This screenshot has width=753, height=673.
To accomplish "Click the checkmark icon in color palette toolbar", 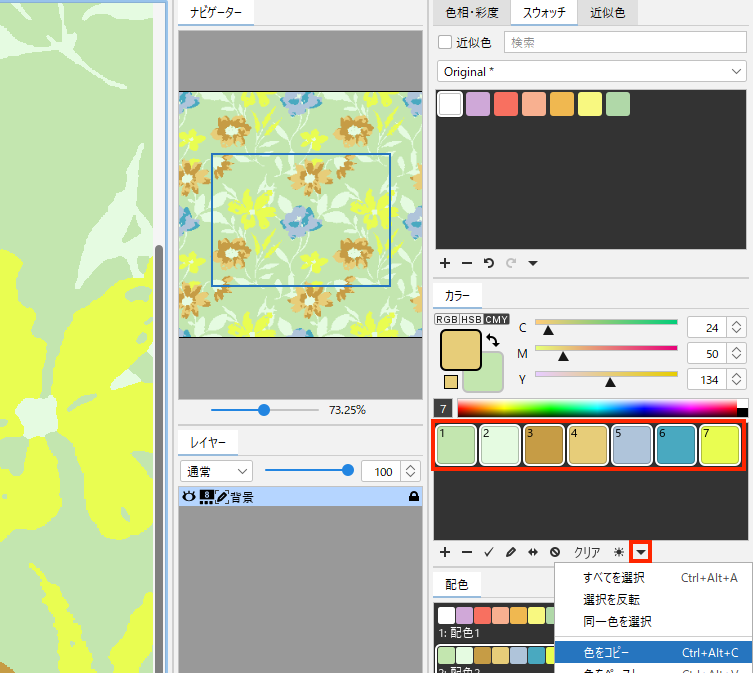I will [x=489, y=552].
